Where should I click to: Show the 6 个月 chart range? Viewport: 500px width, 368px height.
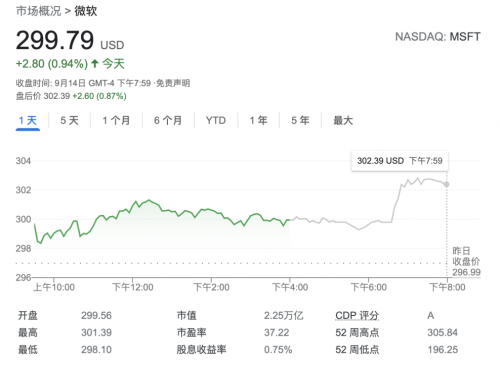click(168, 120)
